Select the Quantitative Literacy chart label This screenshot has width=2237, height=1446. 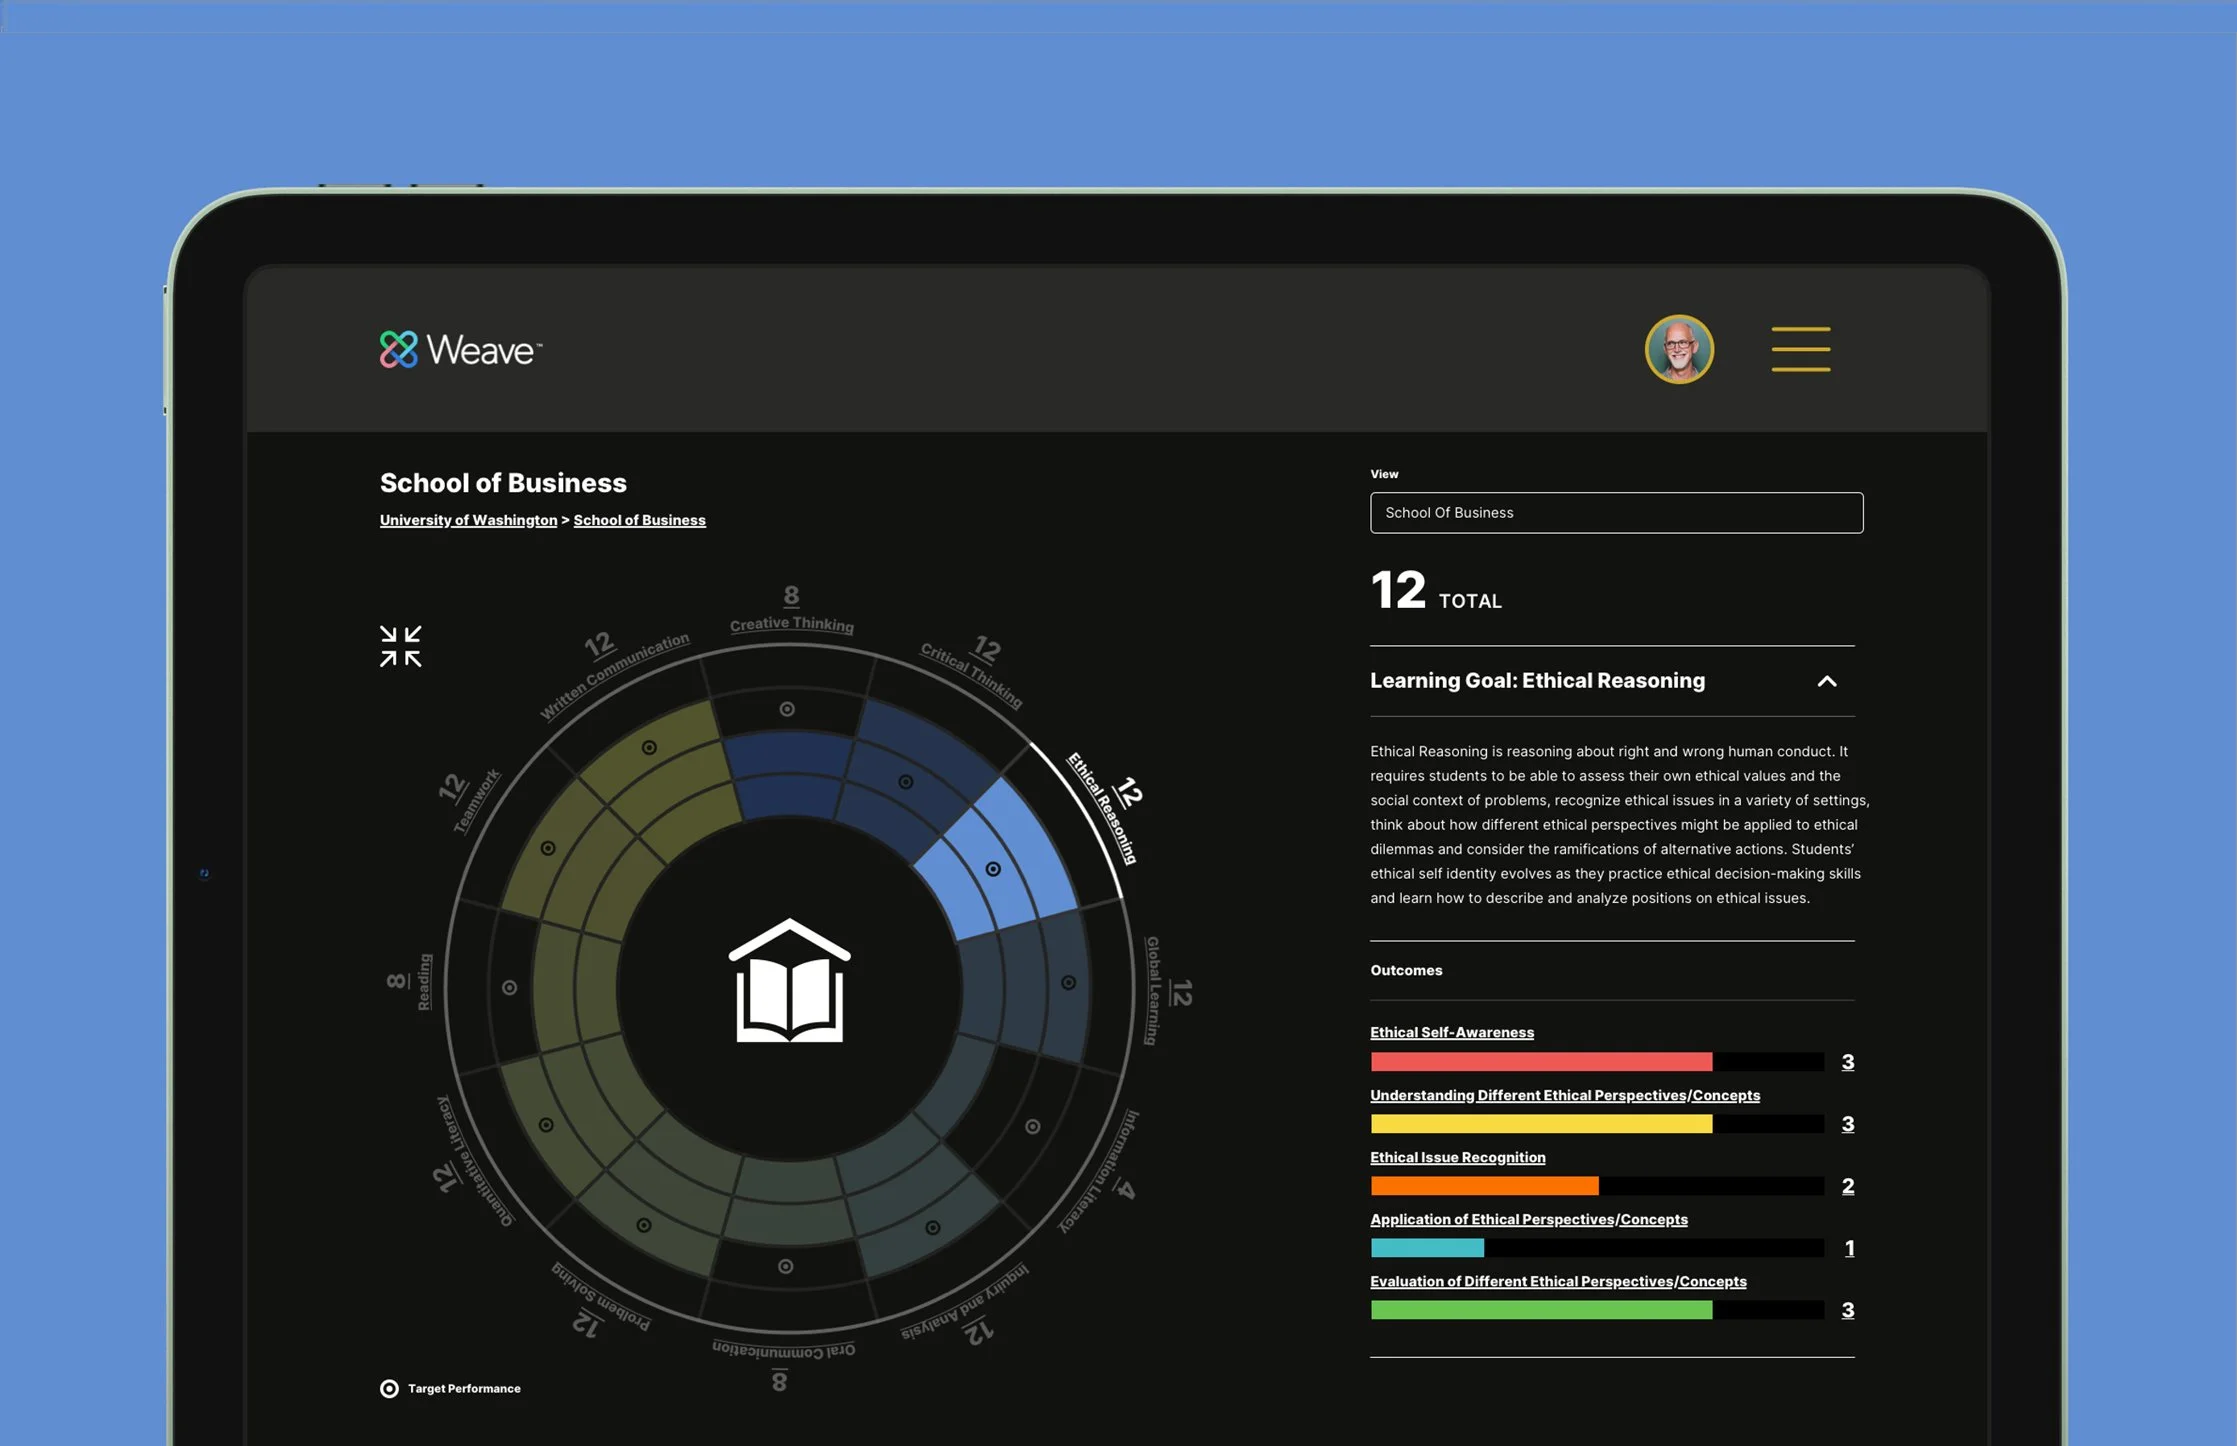(475, 1161)
